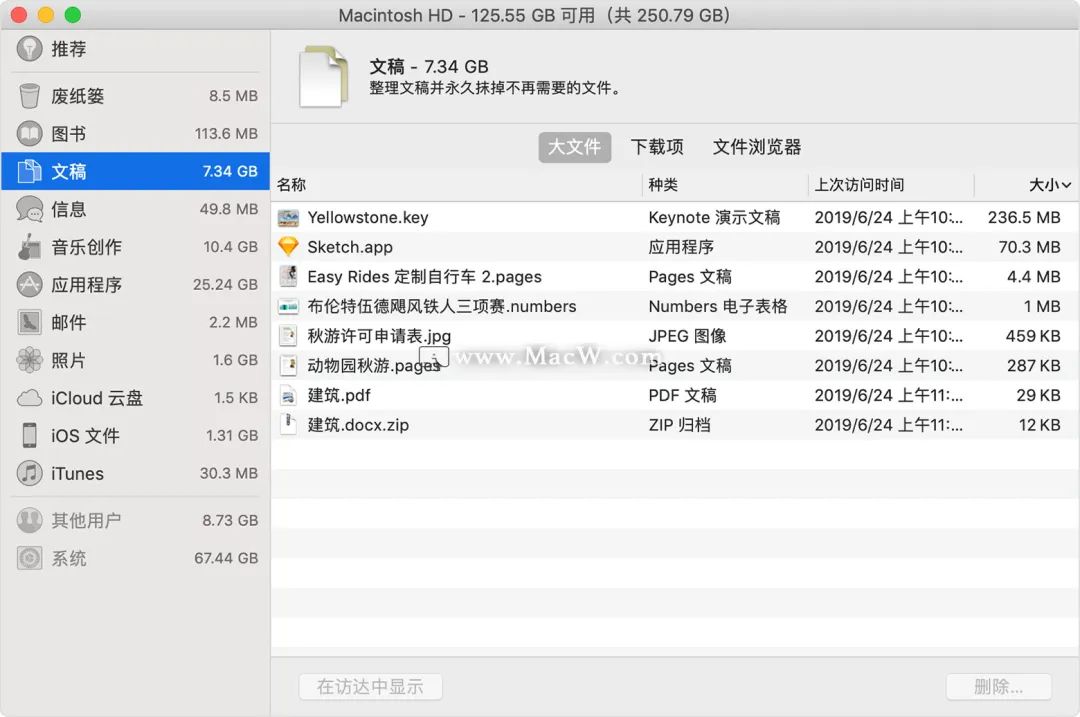Click the Easy Rides pages file icon
The width and height of the screenshot is (1080, 717).
288,276
